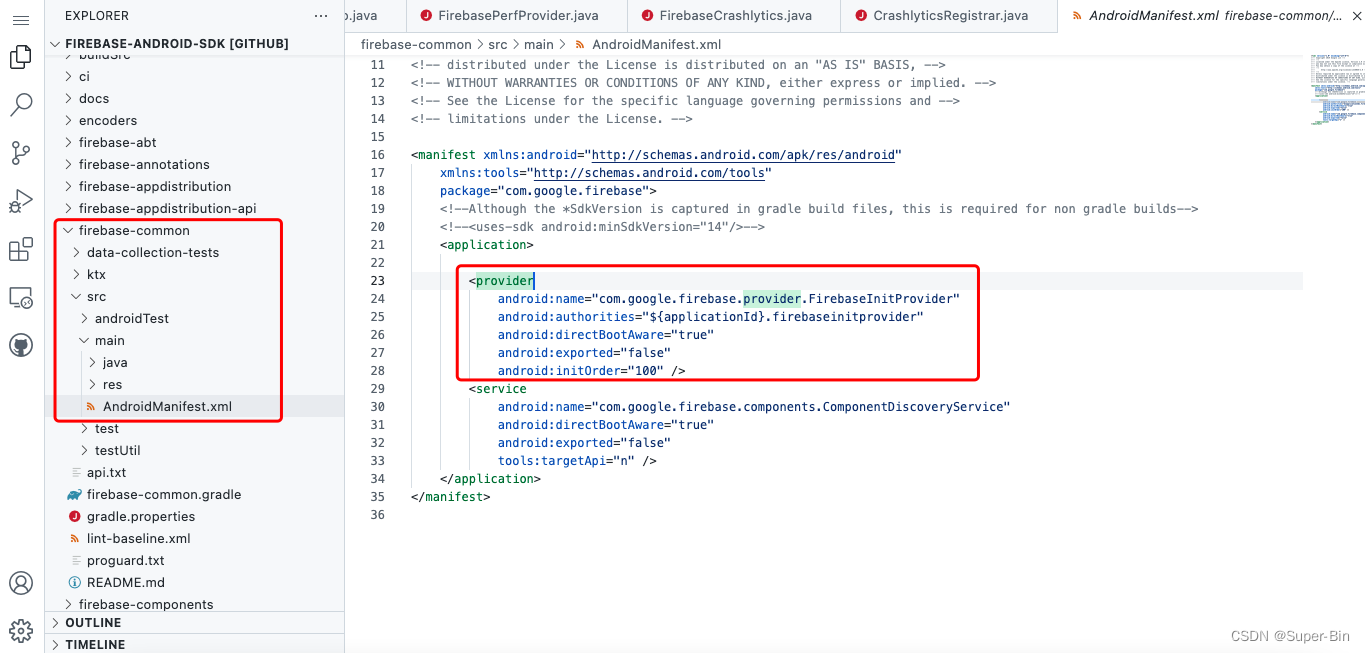1365x653 pixels.
Task: Collapse the src folder
Action: tap(195, 296)
